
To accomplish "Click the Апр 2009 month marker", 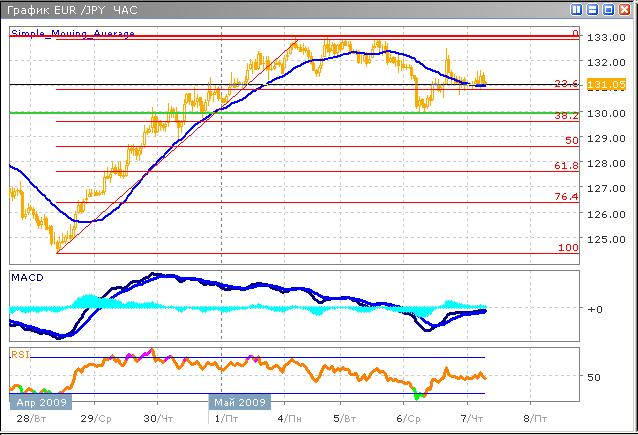I will point(38,402).
